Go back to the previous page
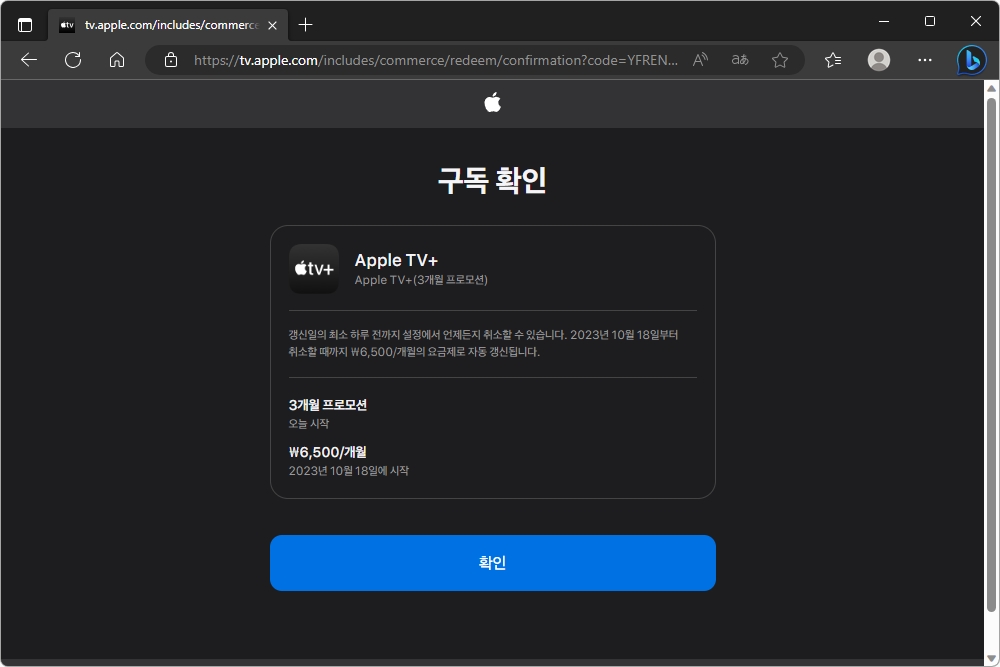 point(29,60)
